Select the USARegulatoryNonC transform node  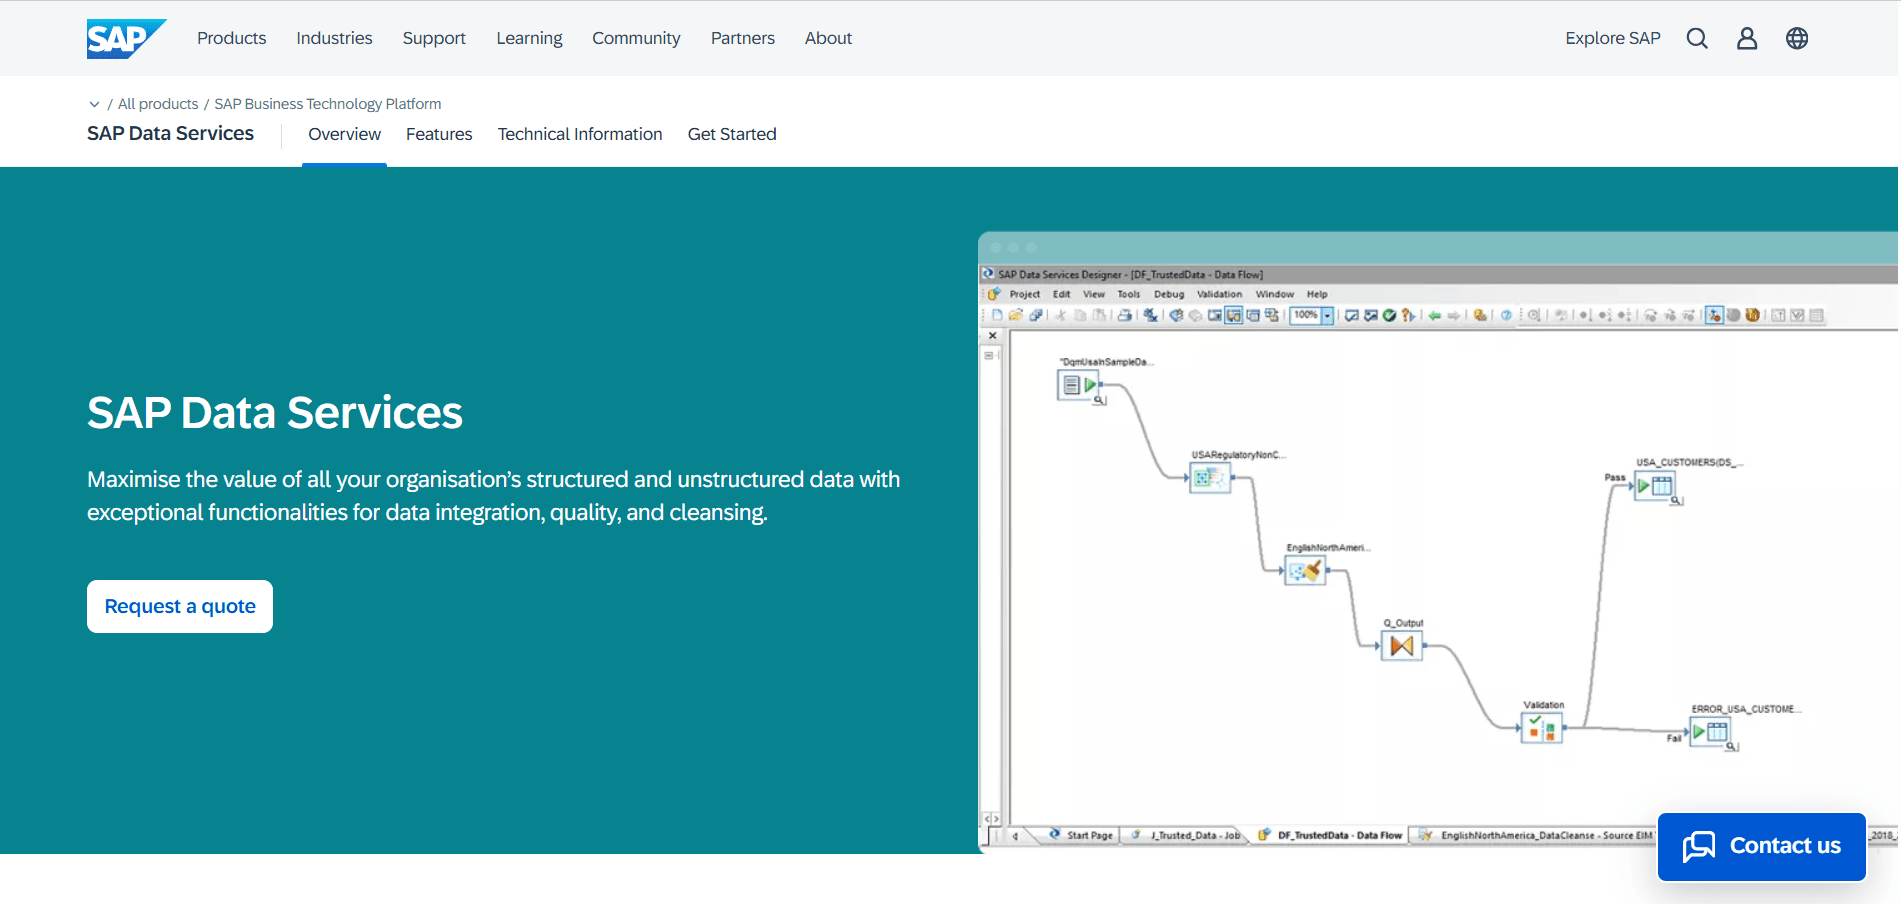click(x=1210, y=478)
